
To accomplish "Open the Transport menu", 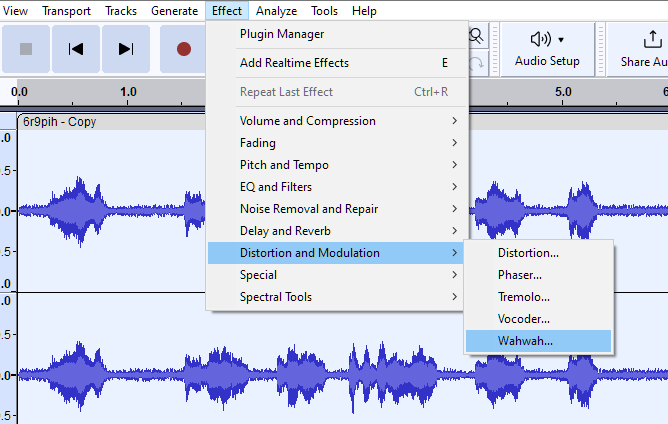I will pos(66,11).
